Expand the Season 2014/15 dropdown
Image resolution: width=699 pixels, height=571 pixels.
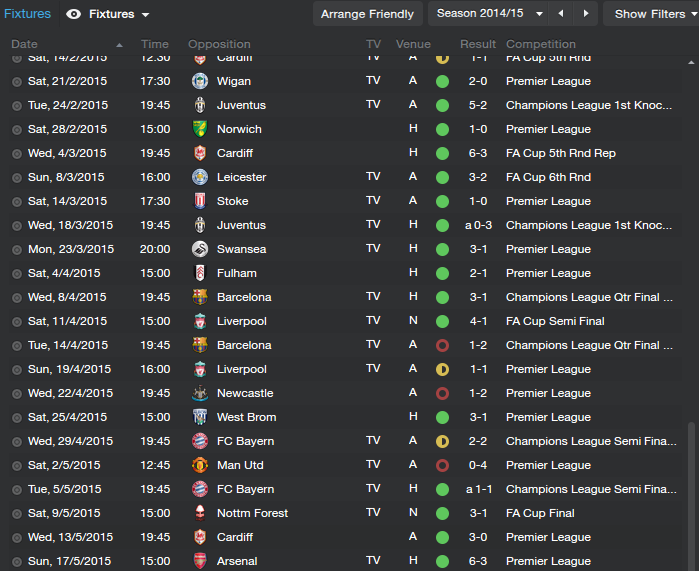(489, 13)
